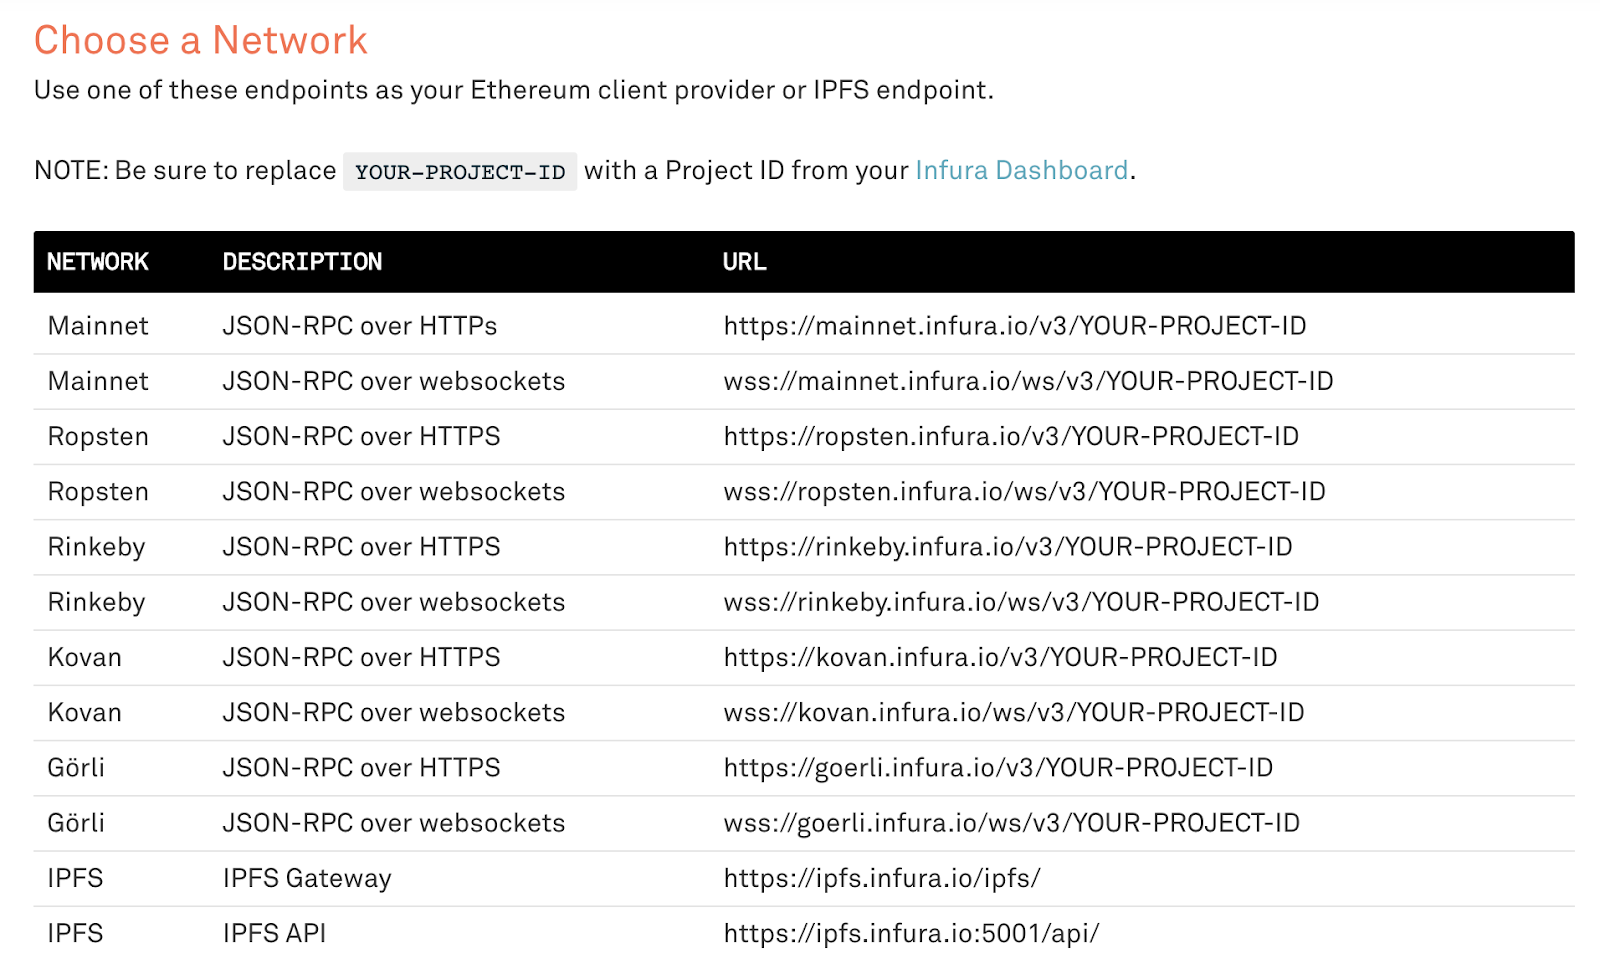
Task: Click the Ropsten JSON-RPC over HTTPS description
Action: 361,436
